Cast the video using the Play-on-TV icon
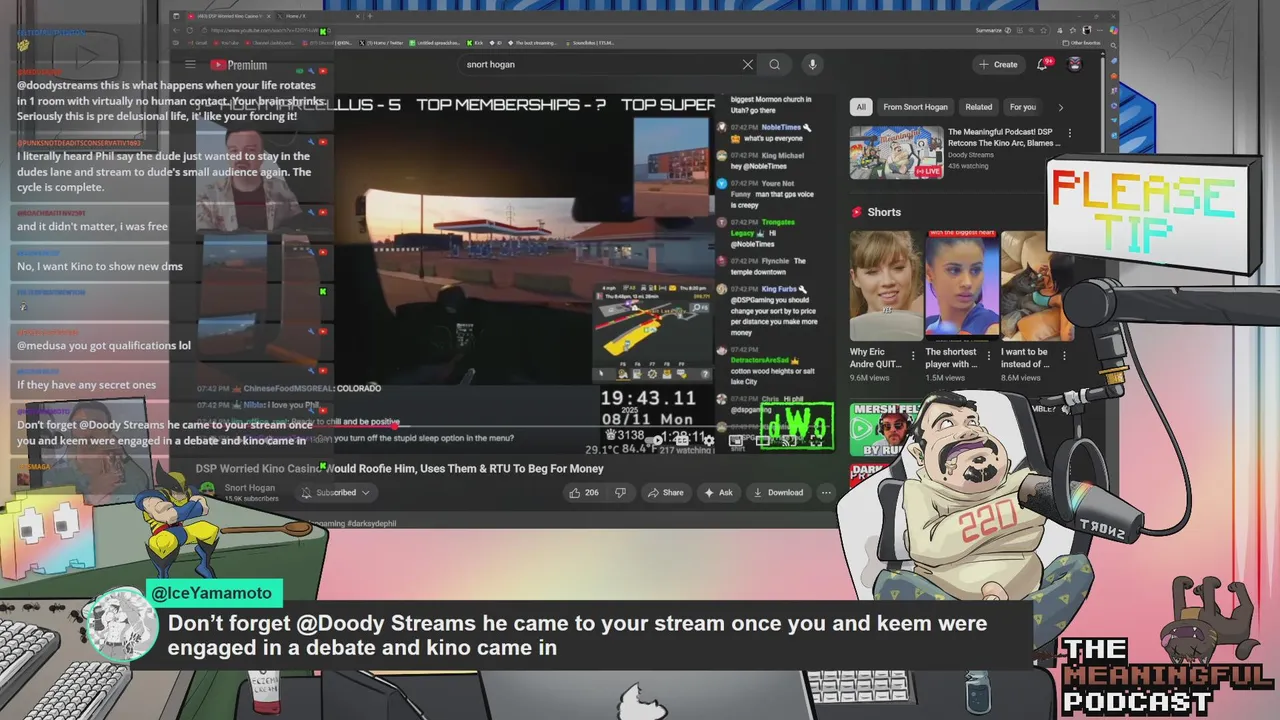Viewport: 1280px width, 720px height. tap(789, 440)
